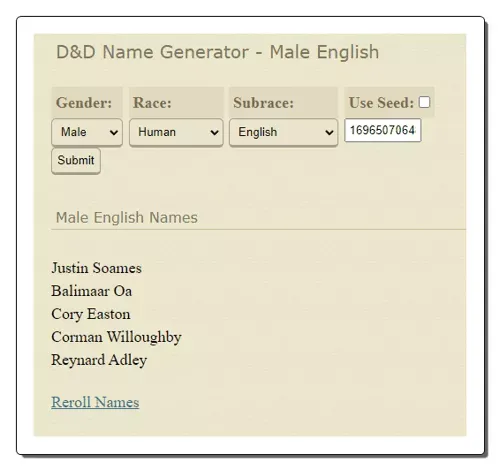500x470 pixels.
Task: Select the generated name Balimaar Oa
Action: tap(91, 291)
